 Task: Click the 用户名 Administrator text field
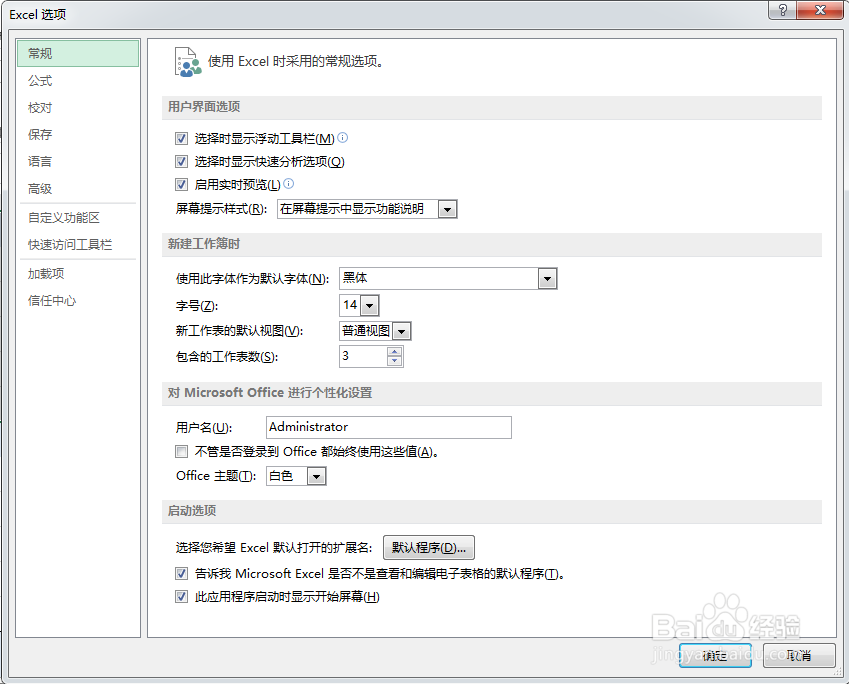389,427
